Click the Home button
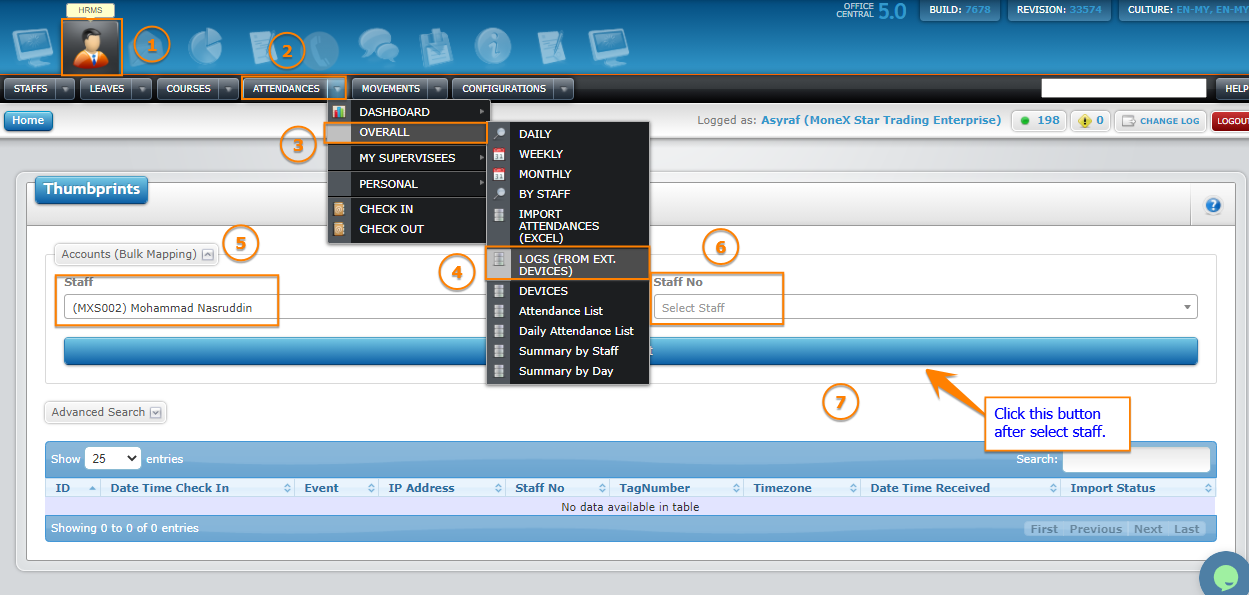 (28, 120)
